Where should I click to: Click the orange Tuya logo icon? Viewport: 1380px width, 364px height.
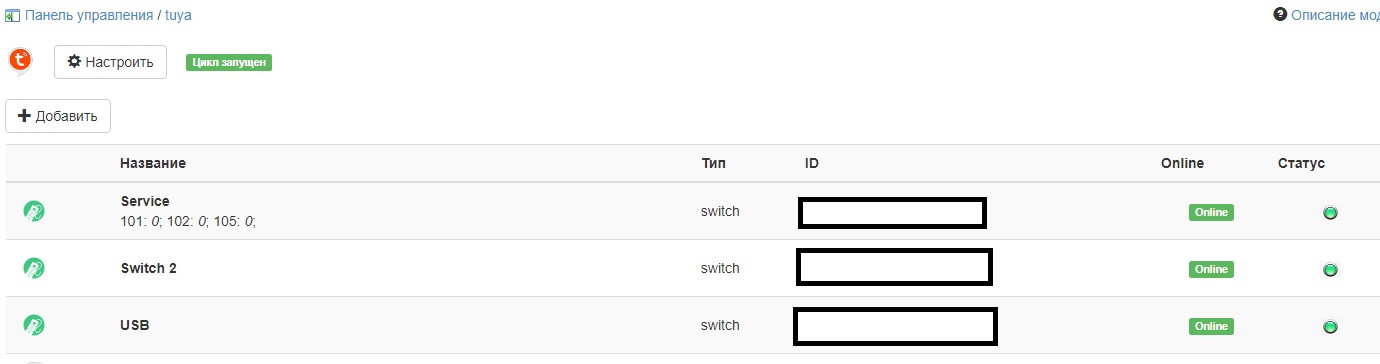19,61
